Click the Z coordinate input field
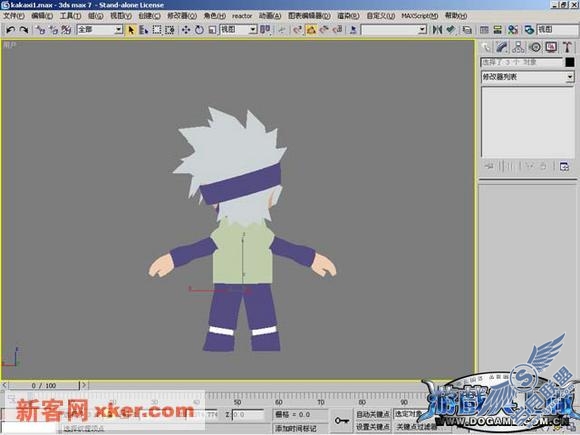Screen dimensions: 580x435 click(248, 415)
